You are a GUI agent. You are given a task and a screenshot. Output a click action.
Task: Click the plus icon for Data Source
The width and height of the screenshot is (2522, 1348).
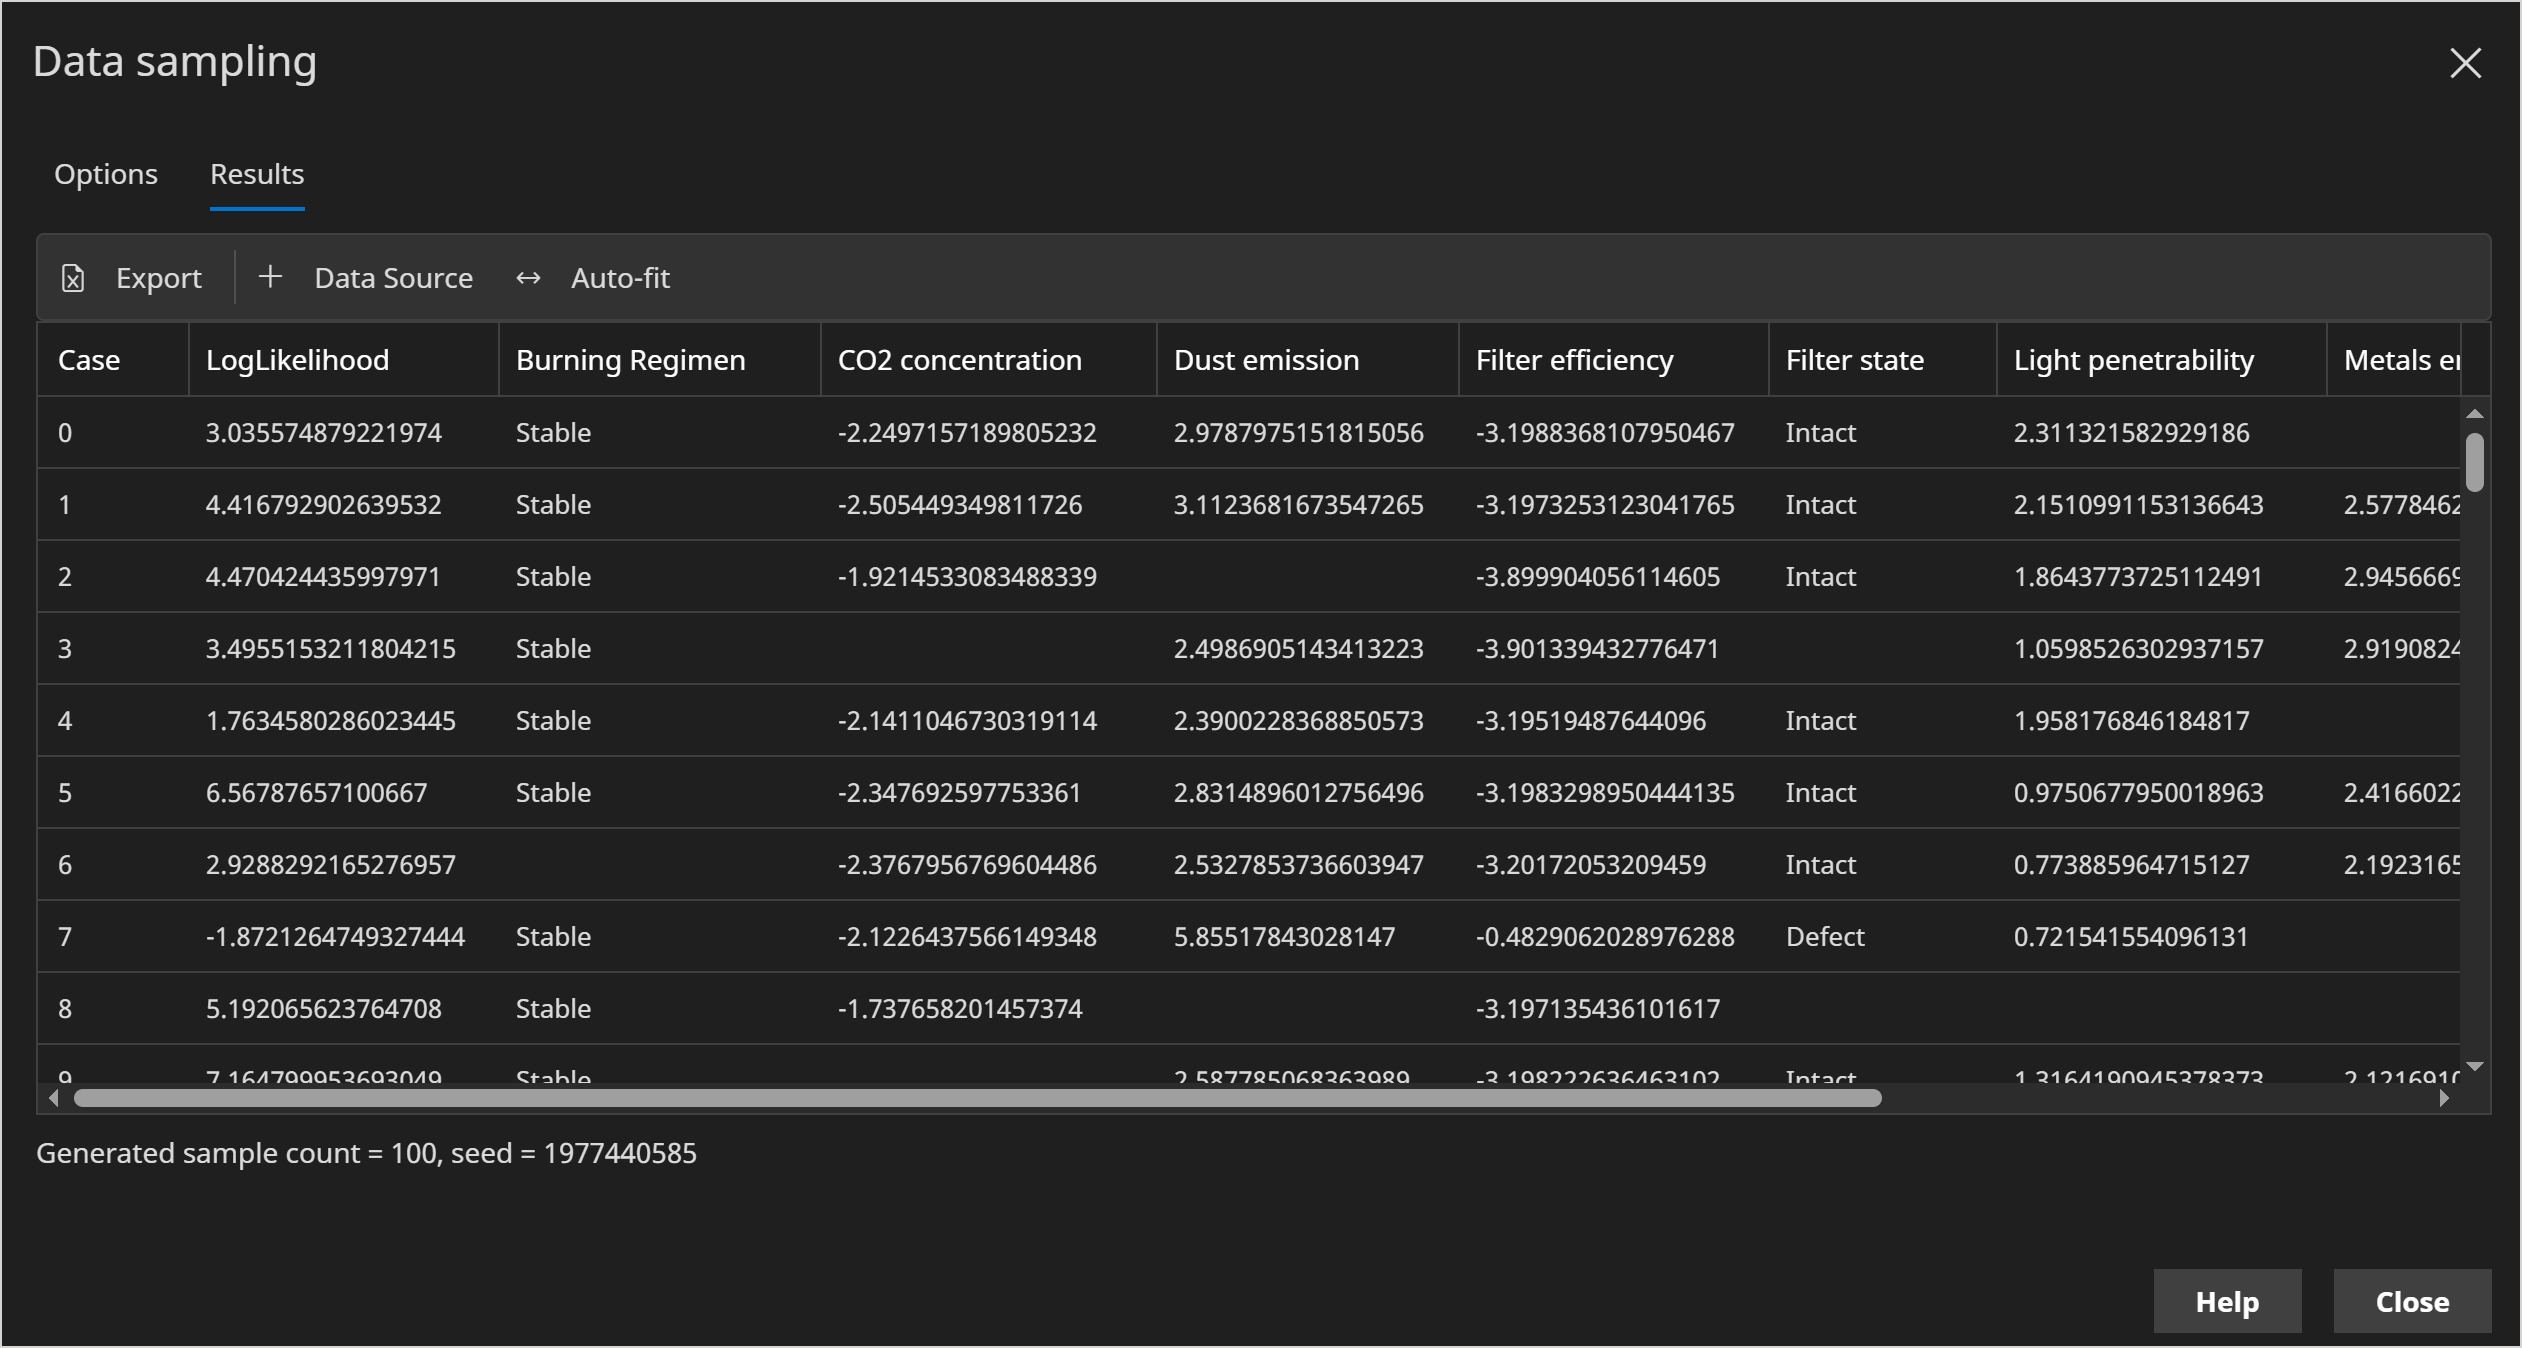point(270,277)
